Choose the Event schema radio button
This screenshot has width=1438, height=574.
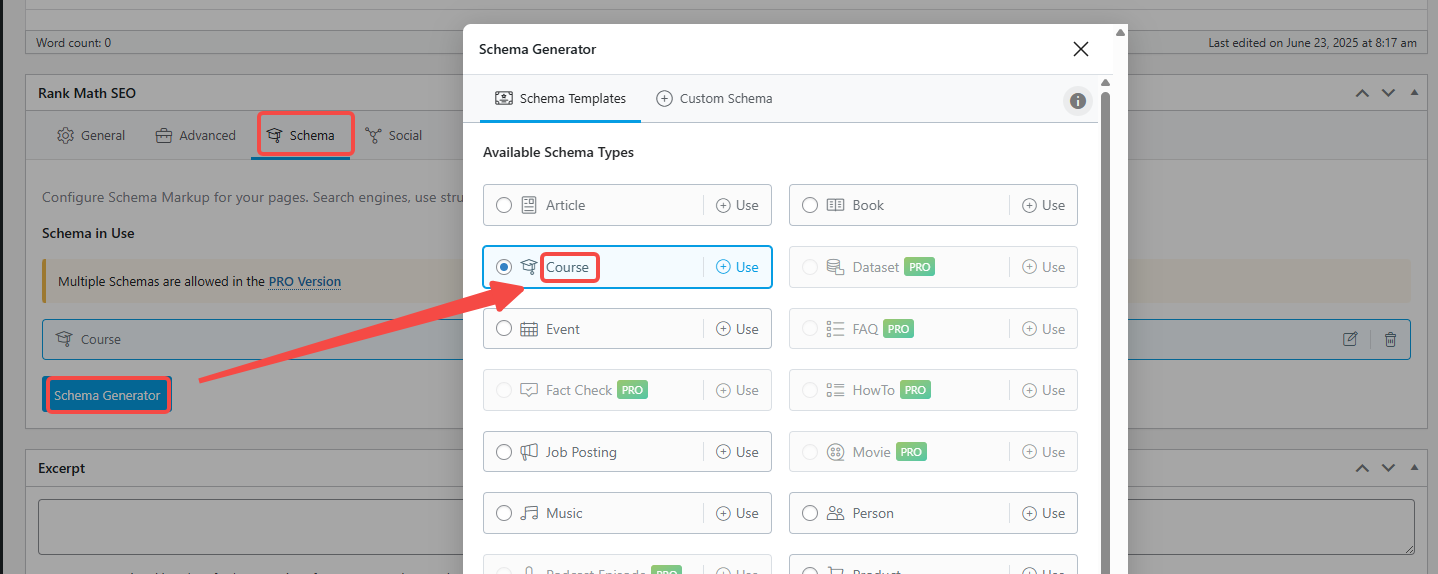click(504, 329)
